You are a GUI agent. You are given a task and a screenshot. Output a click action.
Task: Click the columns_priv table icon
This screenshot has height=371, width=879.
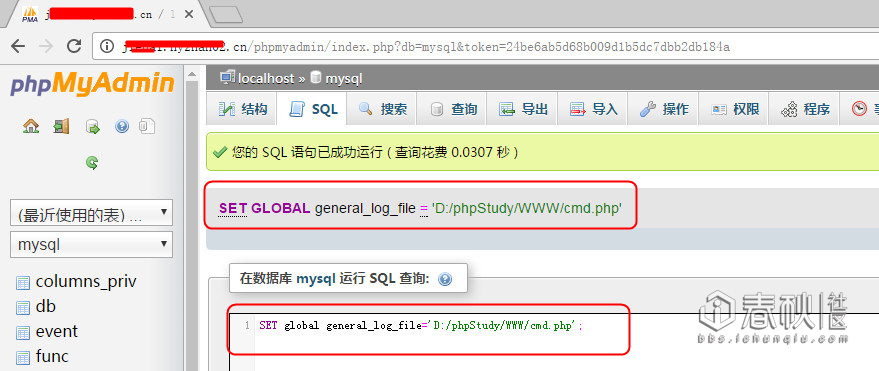[x=23, y=282]
